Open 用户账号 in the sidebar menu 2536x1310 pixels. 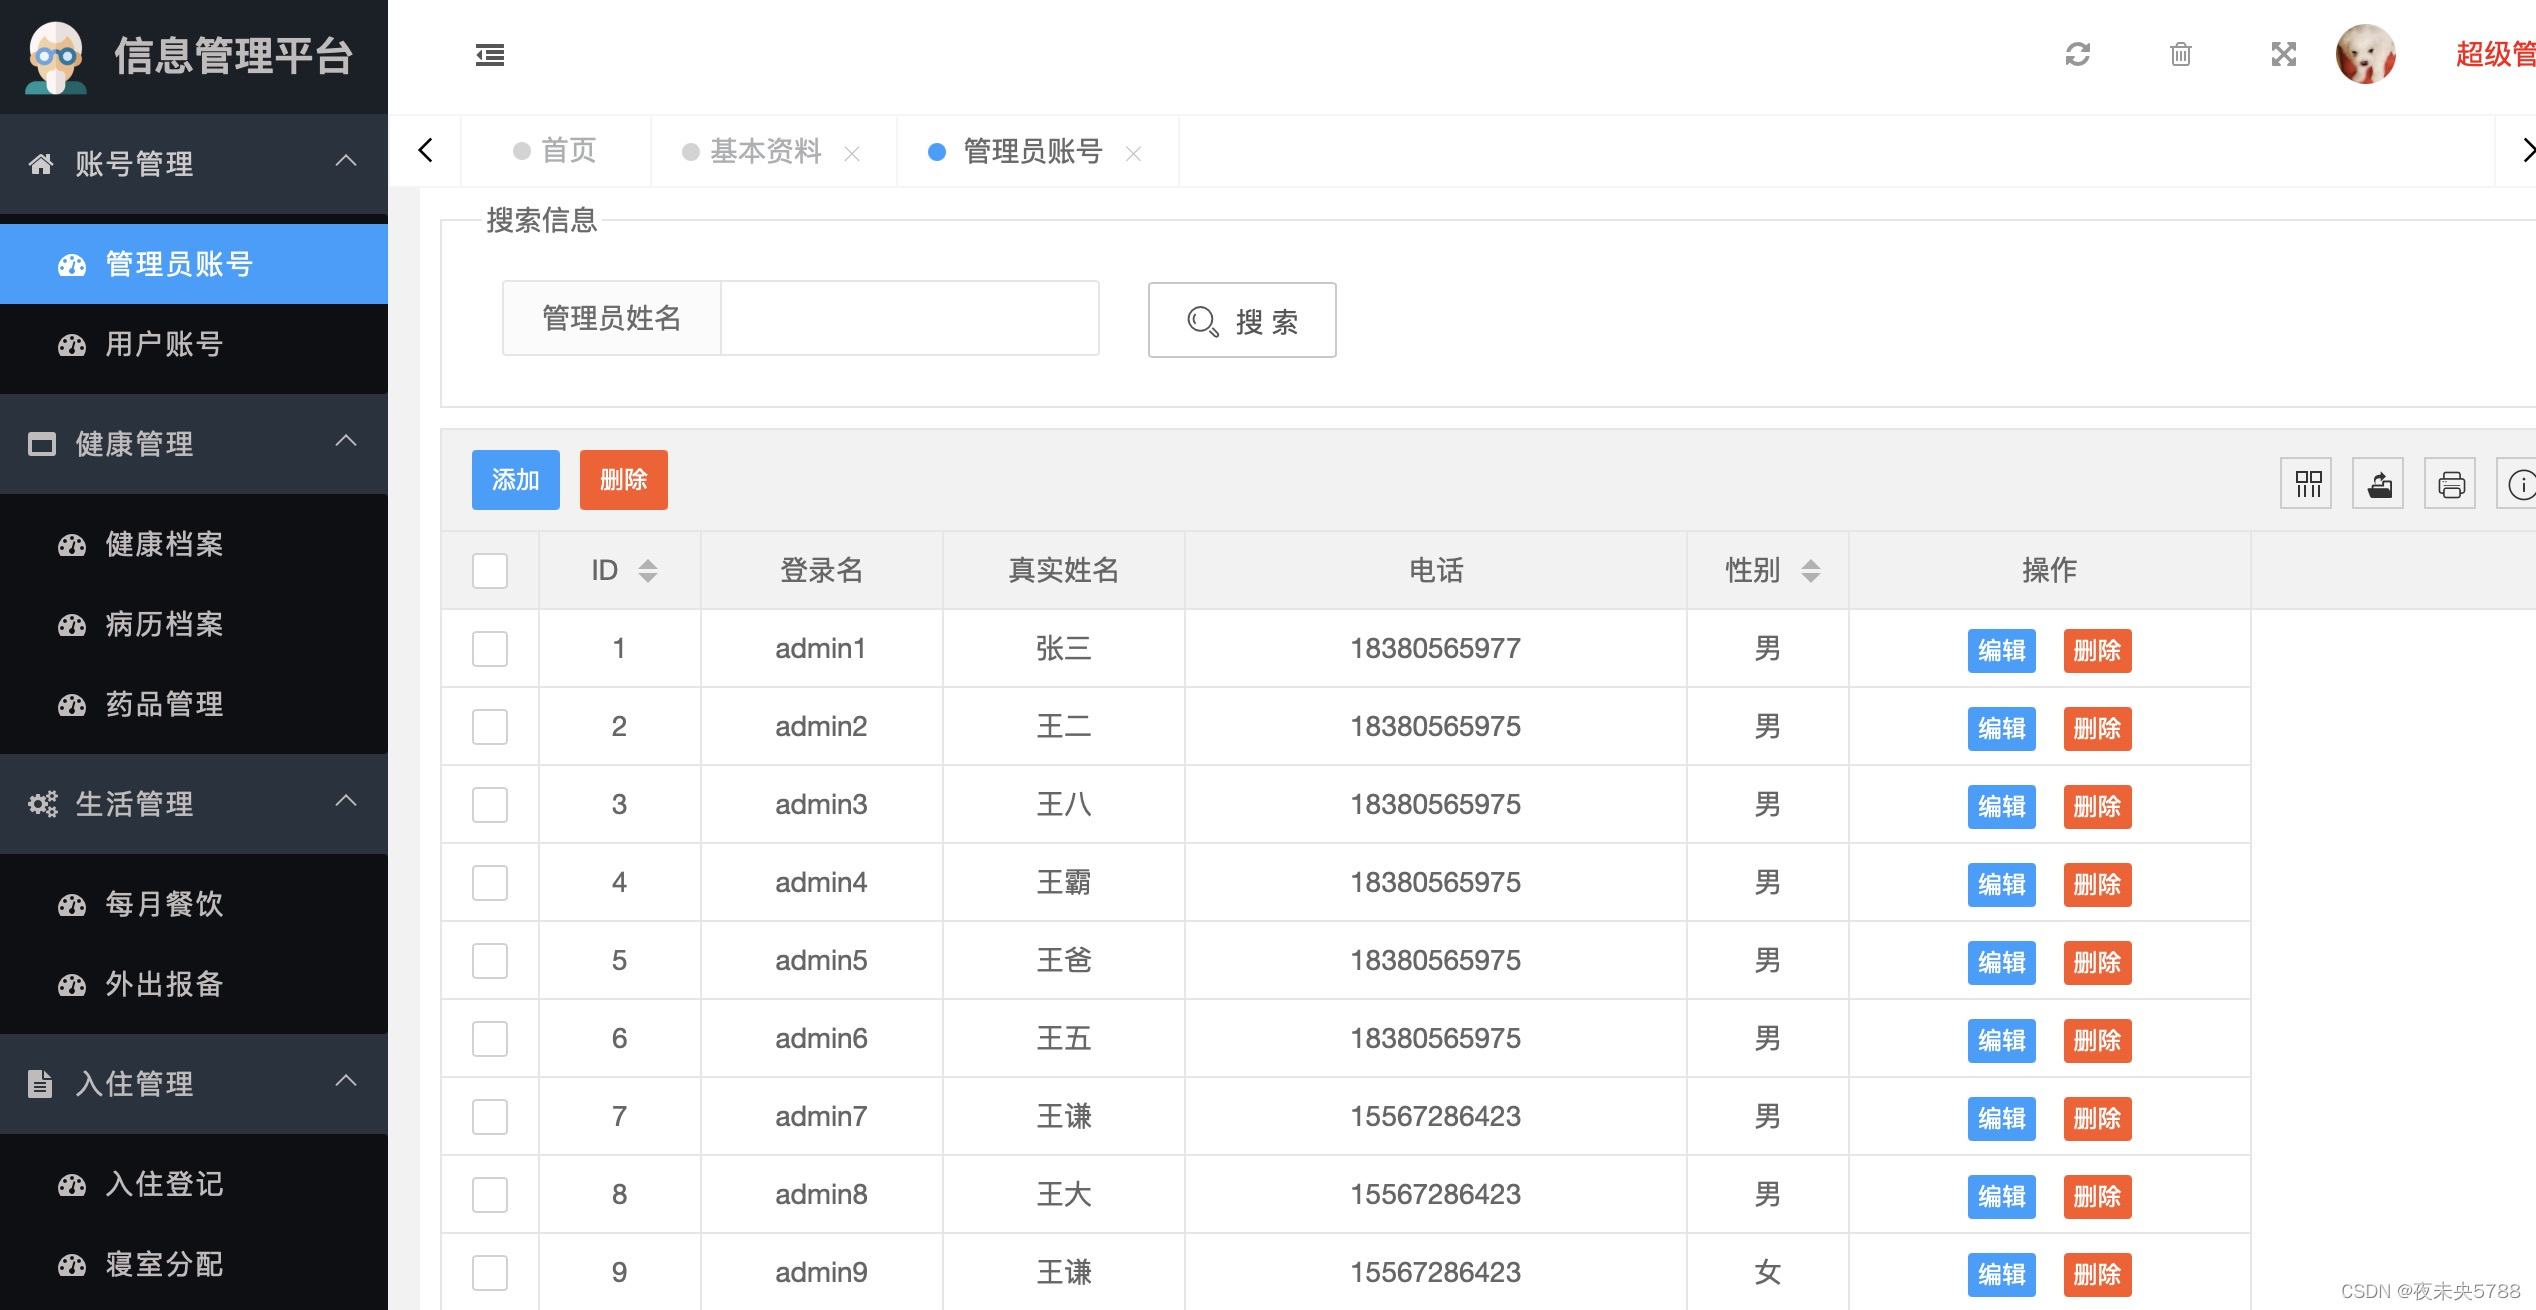coord(165,344)
